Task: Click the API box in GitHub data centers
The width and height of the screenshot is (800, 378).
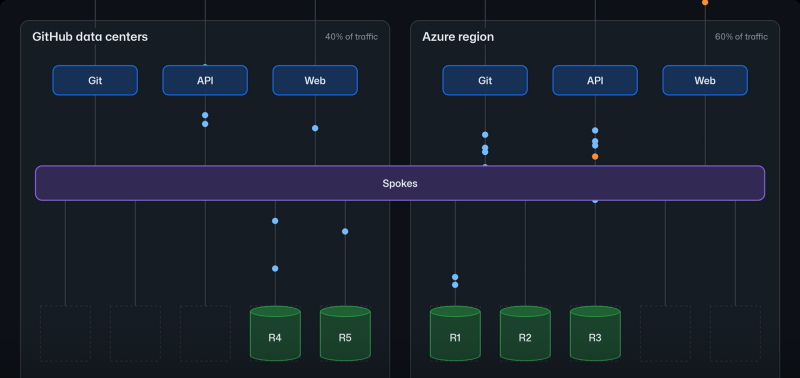Action: tap(205, 80)
